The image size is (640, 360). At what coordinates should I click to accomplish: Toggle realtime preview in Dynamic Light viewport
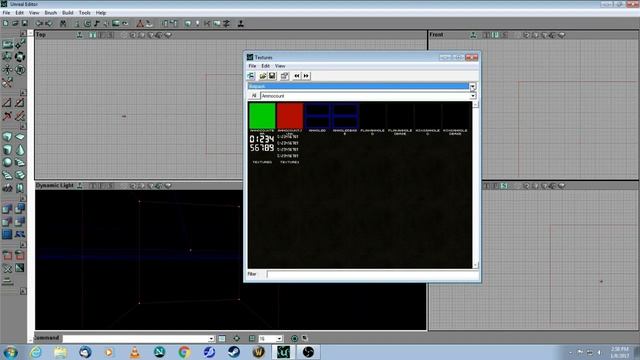pos(80,186)
